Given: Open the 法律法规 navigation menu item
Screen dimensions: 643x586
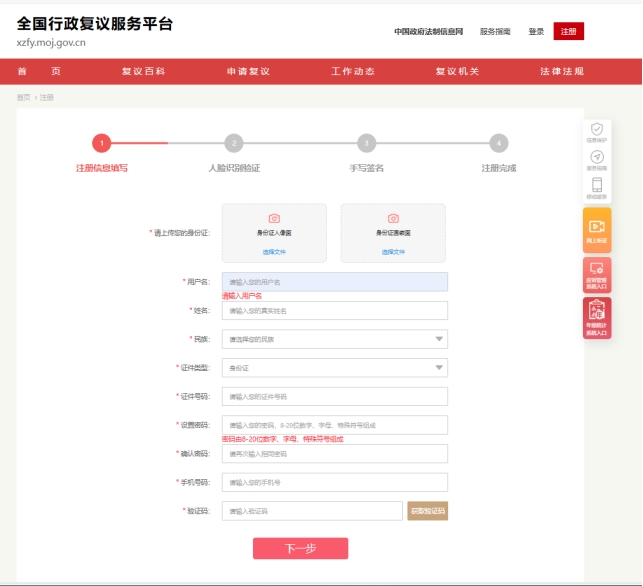Looking at the screenshot, I should pos(561,72).
